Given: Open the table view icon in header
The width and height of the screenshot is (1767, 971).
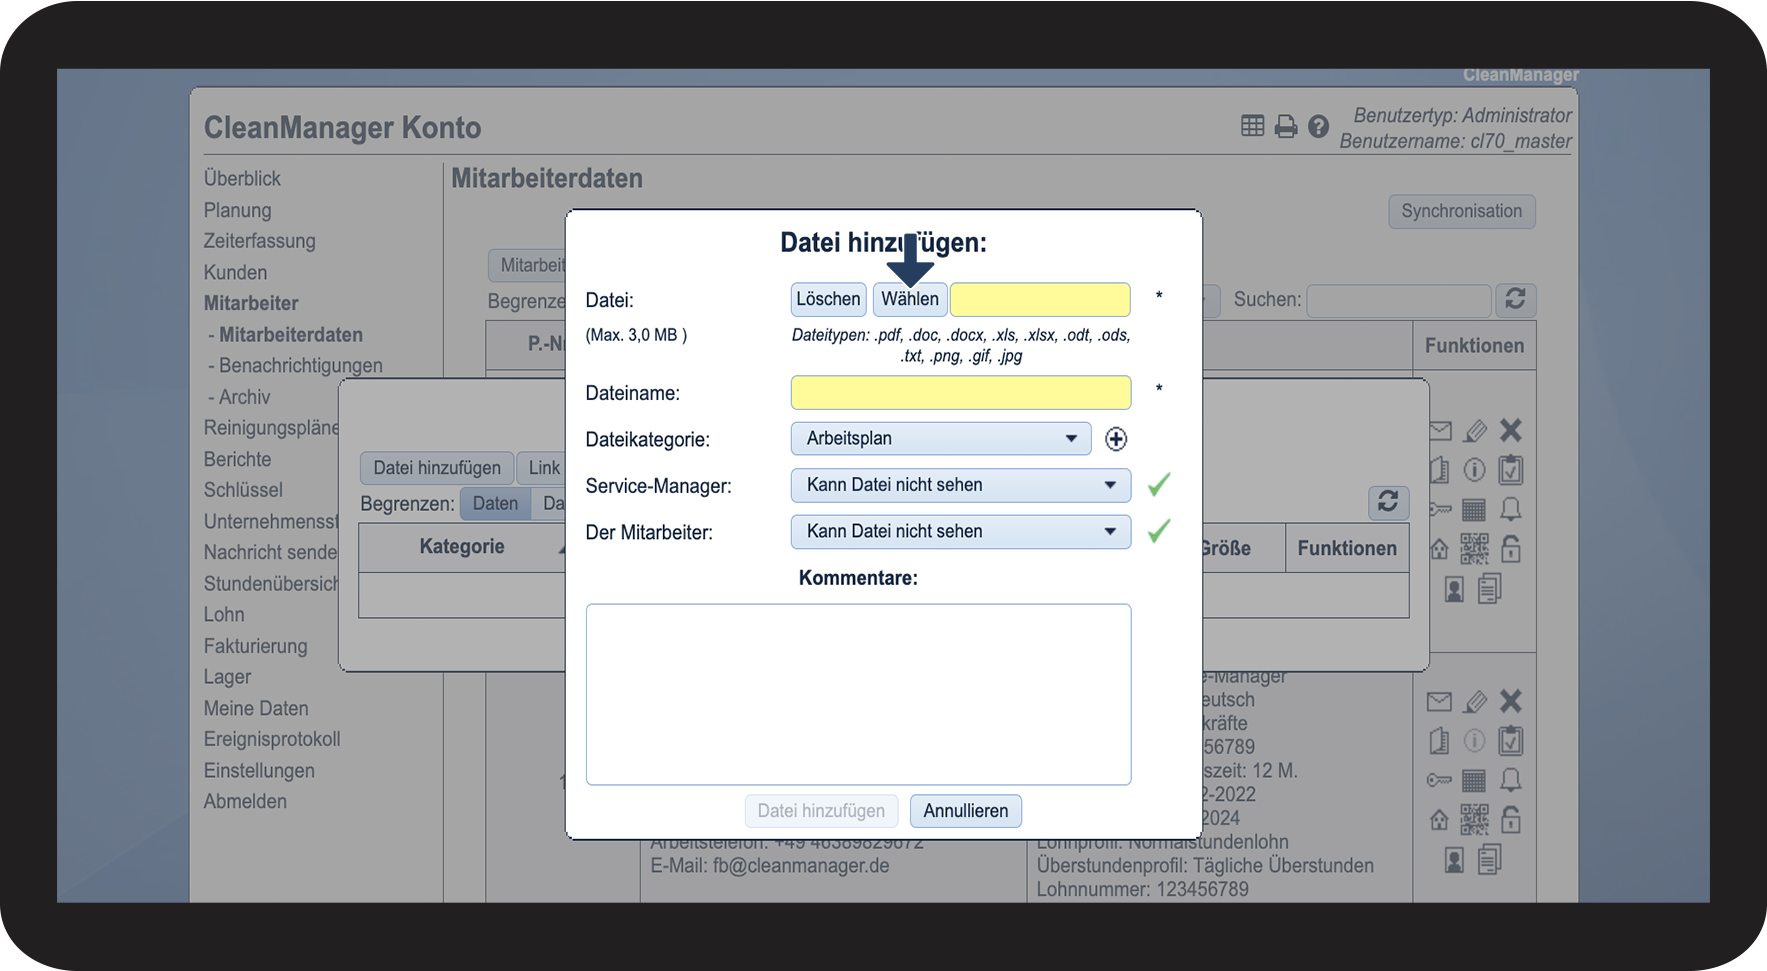Looking at the screenshot, I should click(1252, 126).
